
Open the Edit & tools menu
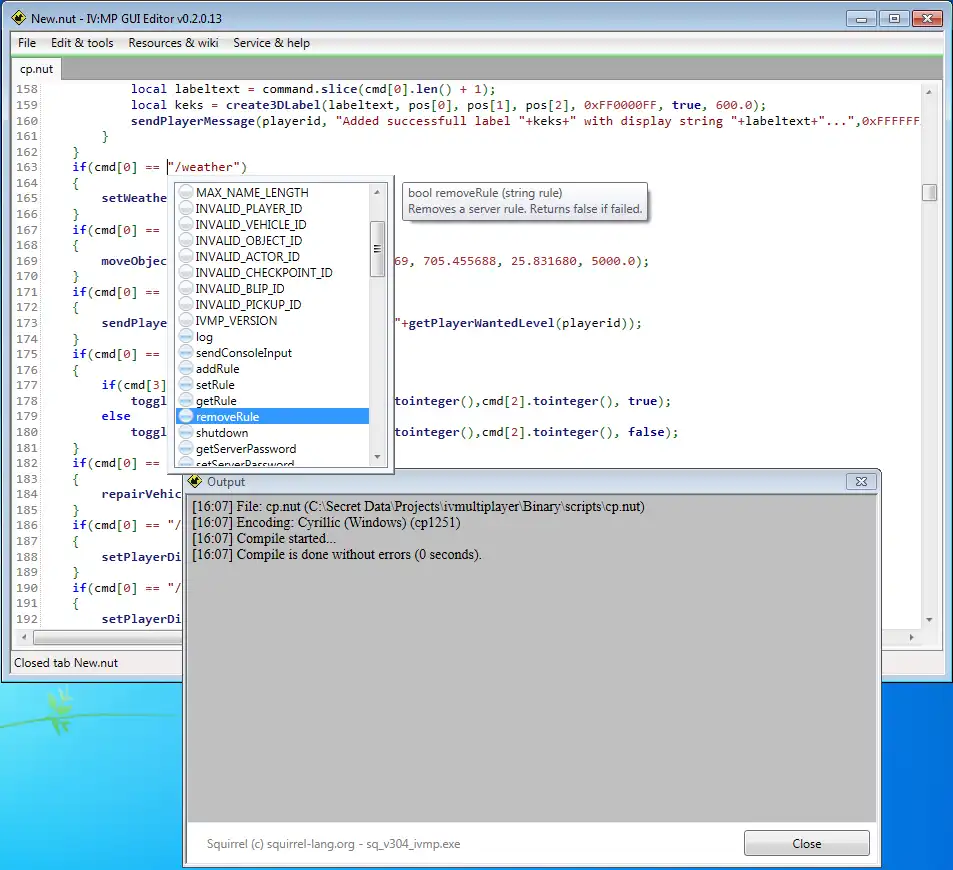(x=82, y=43)
